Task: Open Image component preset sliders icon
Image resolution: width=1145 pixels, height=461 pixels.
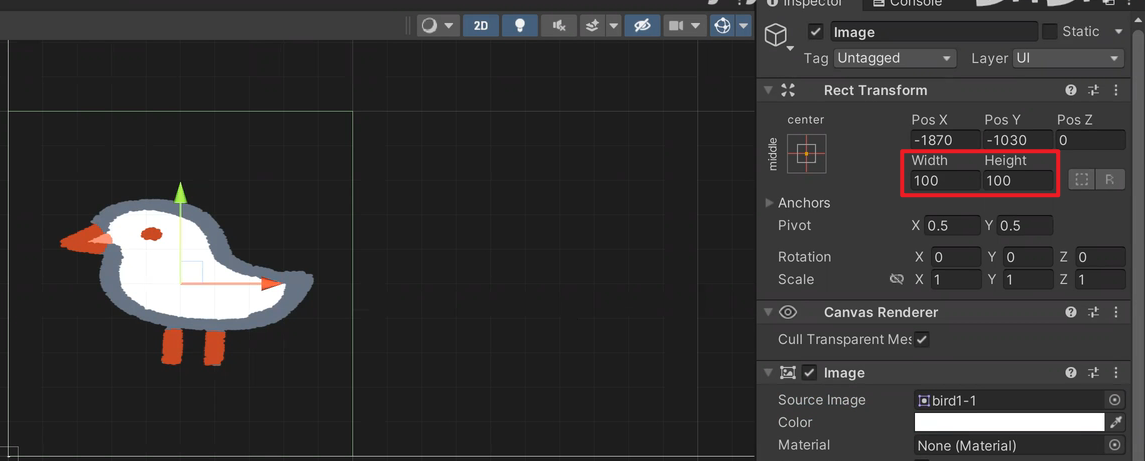Action: (1093, 373)
